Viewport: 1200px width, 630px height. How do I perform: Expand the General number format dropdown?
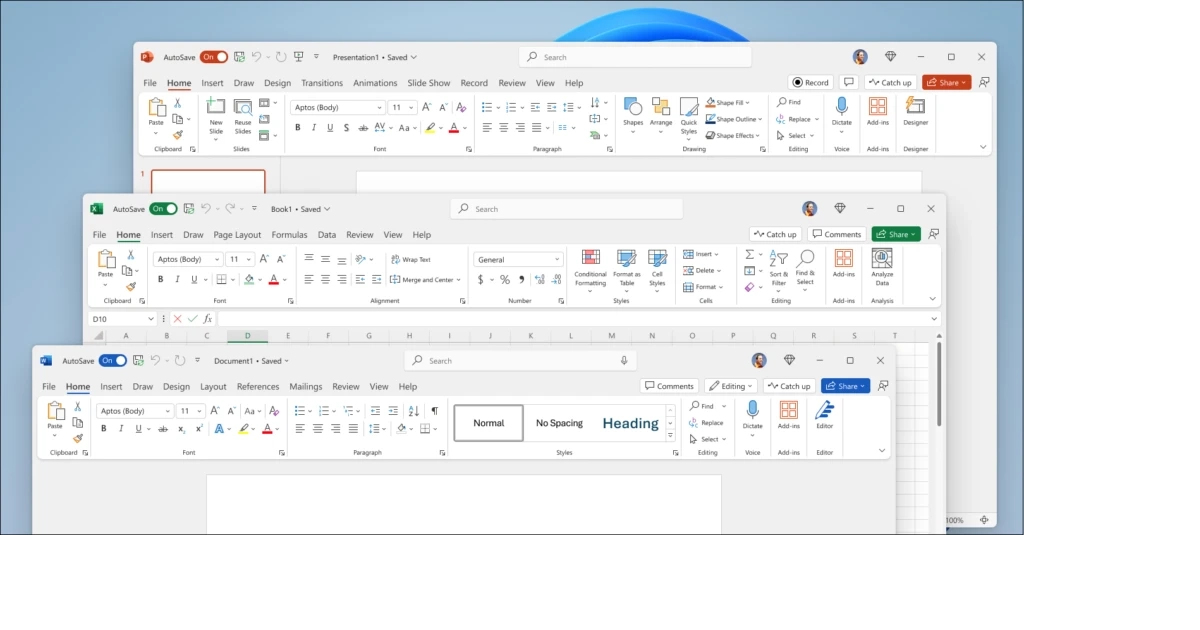(x=557, y=260)
